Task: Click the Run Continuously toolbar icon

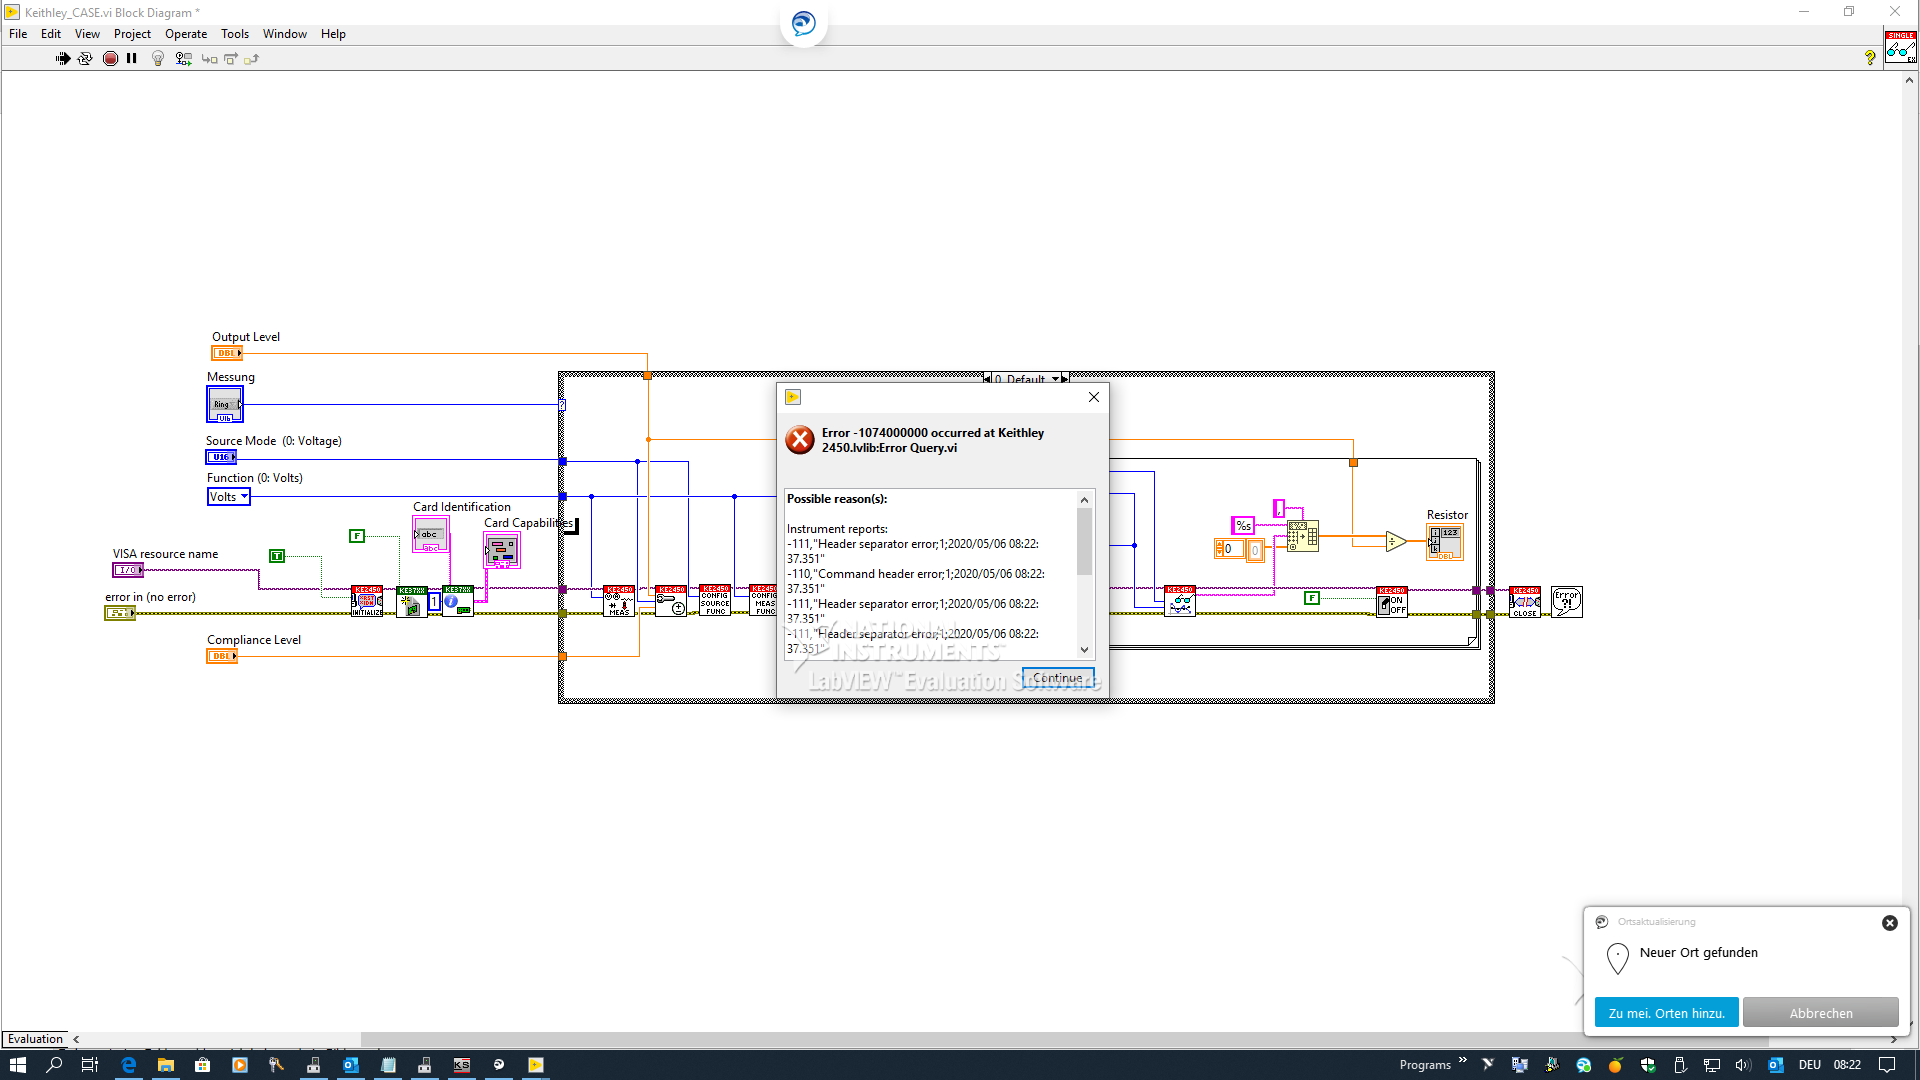Action: (85, 59)
